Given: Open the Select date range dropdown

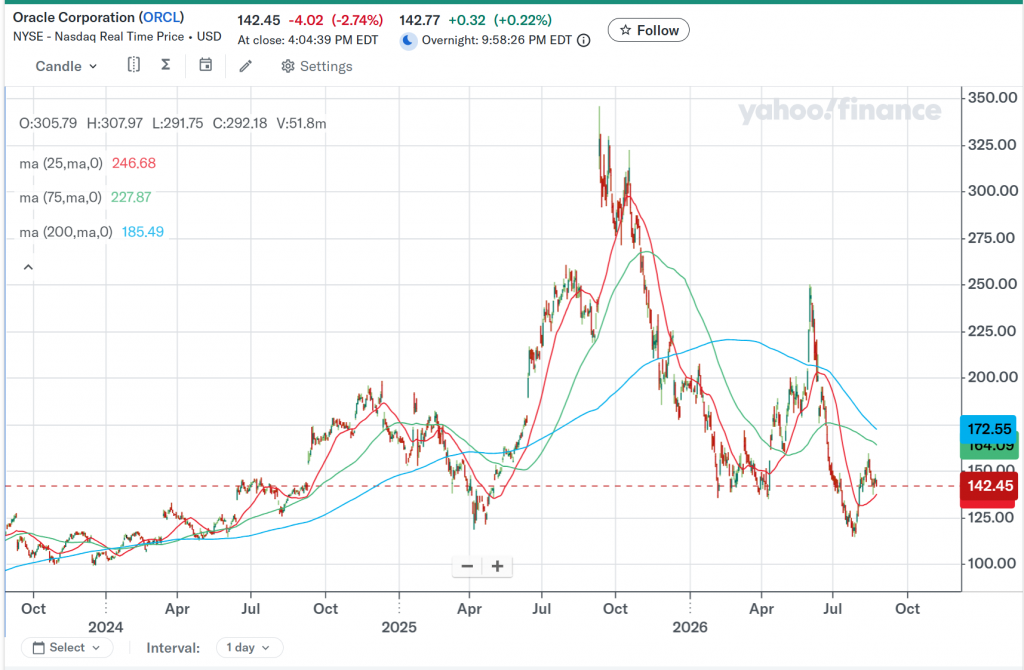Looking at the screenshot, I should pyautogui.click(x=67, y=647).
